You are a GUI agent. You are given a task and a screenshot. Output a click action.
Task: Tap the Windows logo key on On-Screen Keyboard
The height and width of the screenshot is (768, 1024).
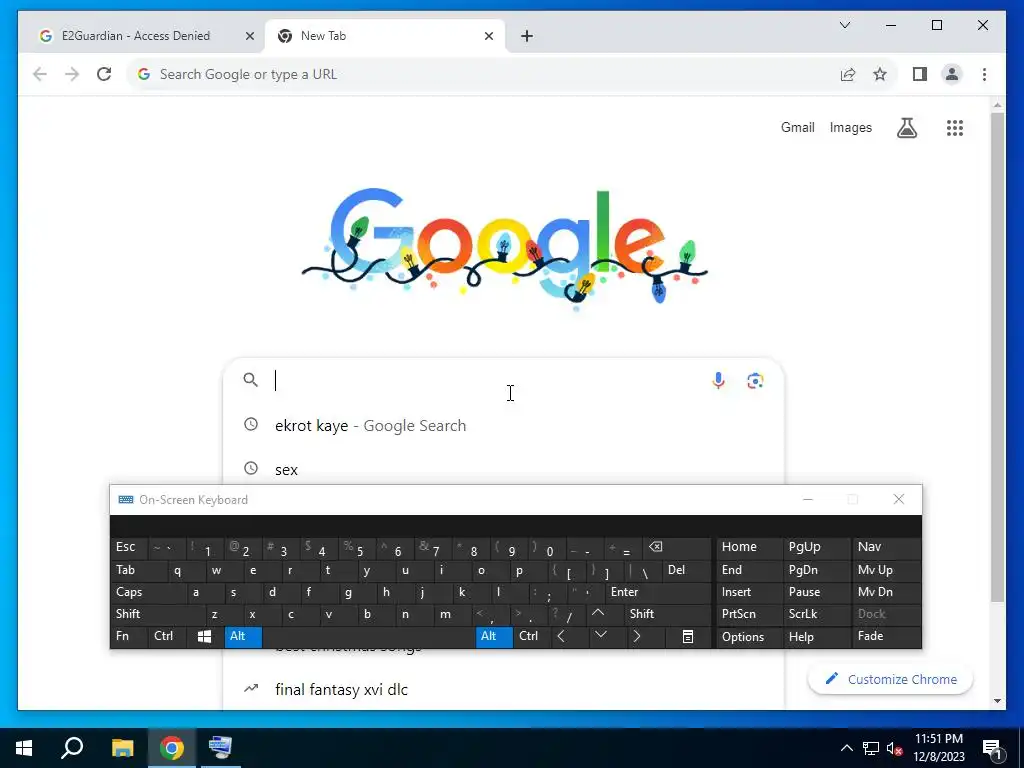tap(204, 636)
